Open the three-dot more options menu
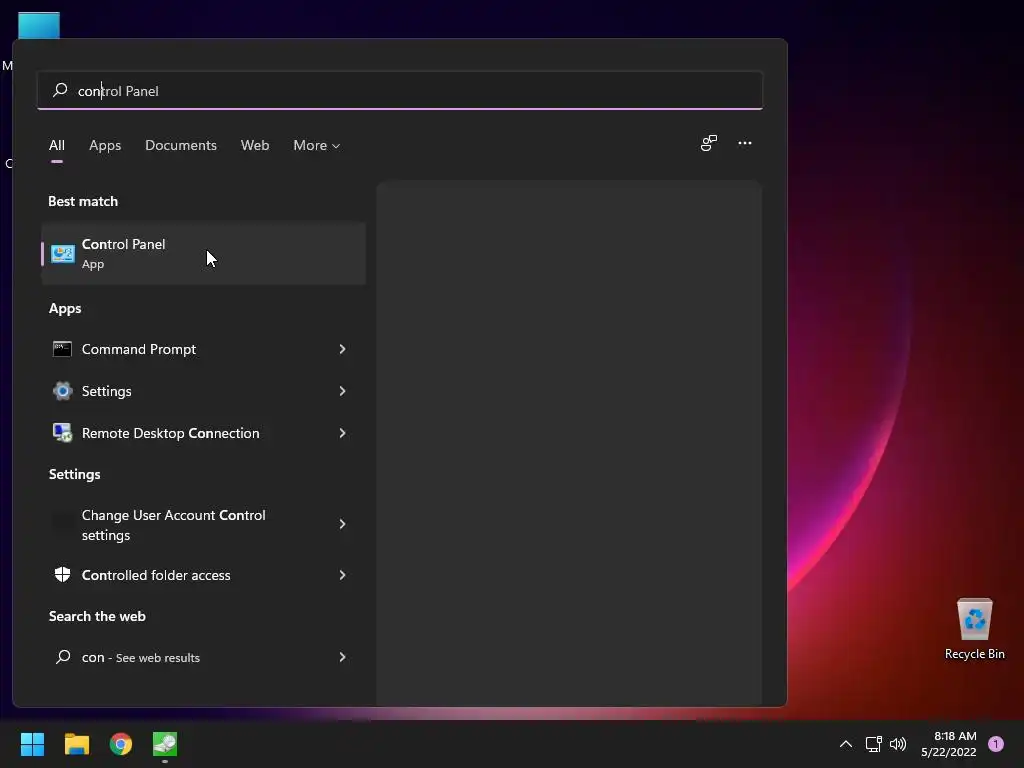This screenshot has height=768, width=1024. [745, 143]
